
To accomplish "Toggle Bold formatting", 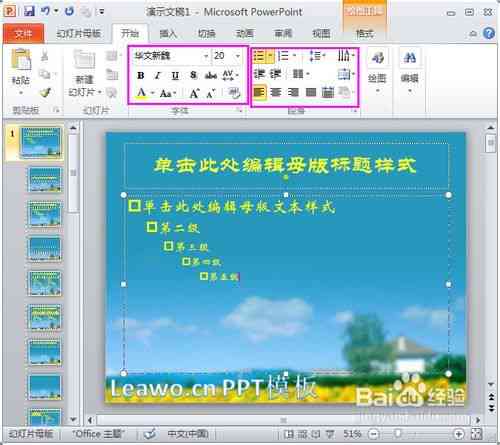I will click(141, 76).
